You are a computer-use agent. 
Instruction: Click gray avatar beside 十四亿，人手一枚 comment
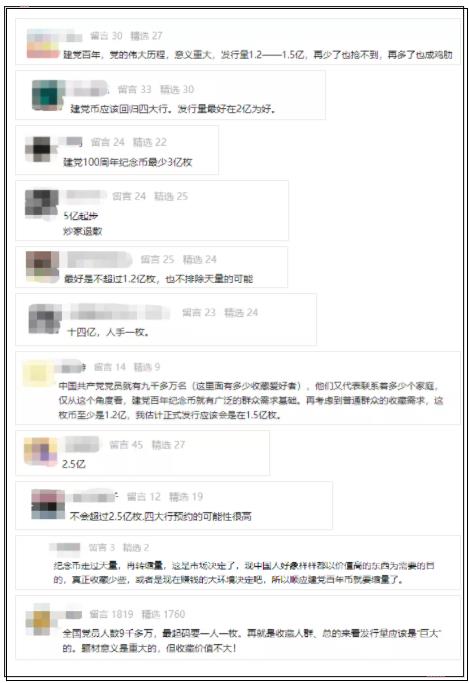[45, 319]
